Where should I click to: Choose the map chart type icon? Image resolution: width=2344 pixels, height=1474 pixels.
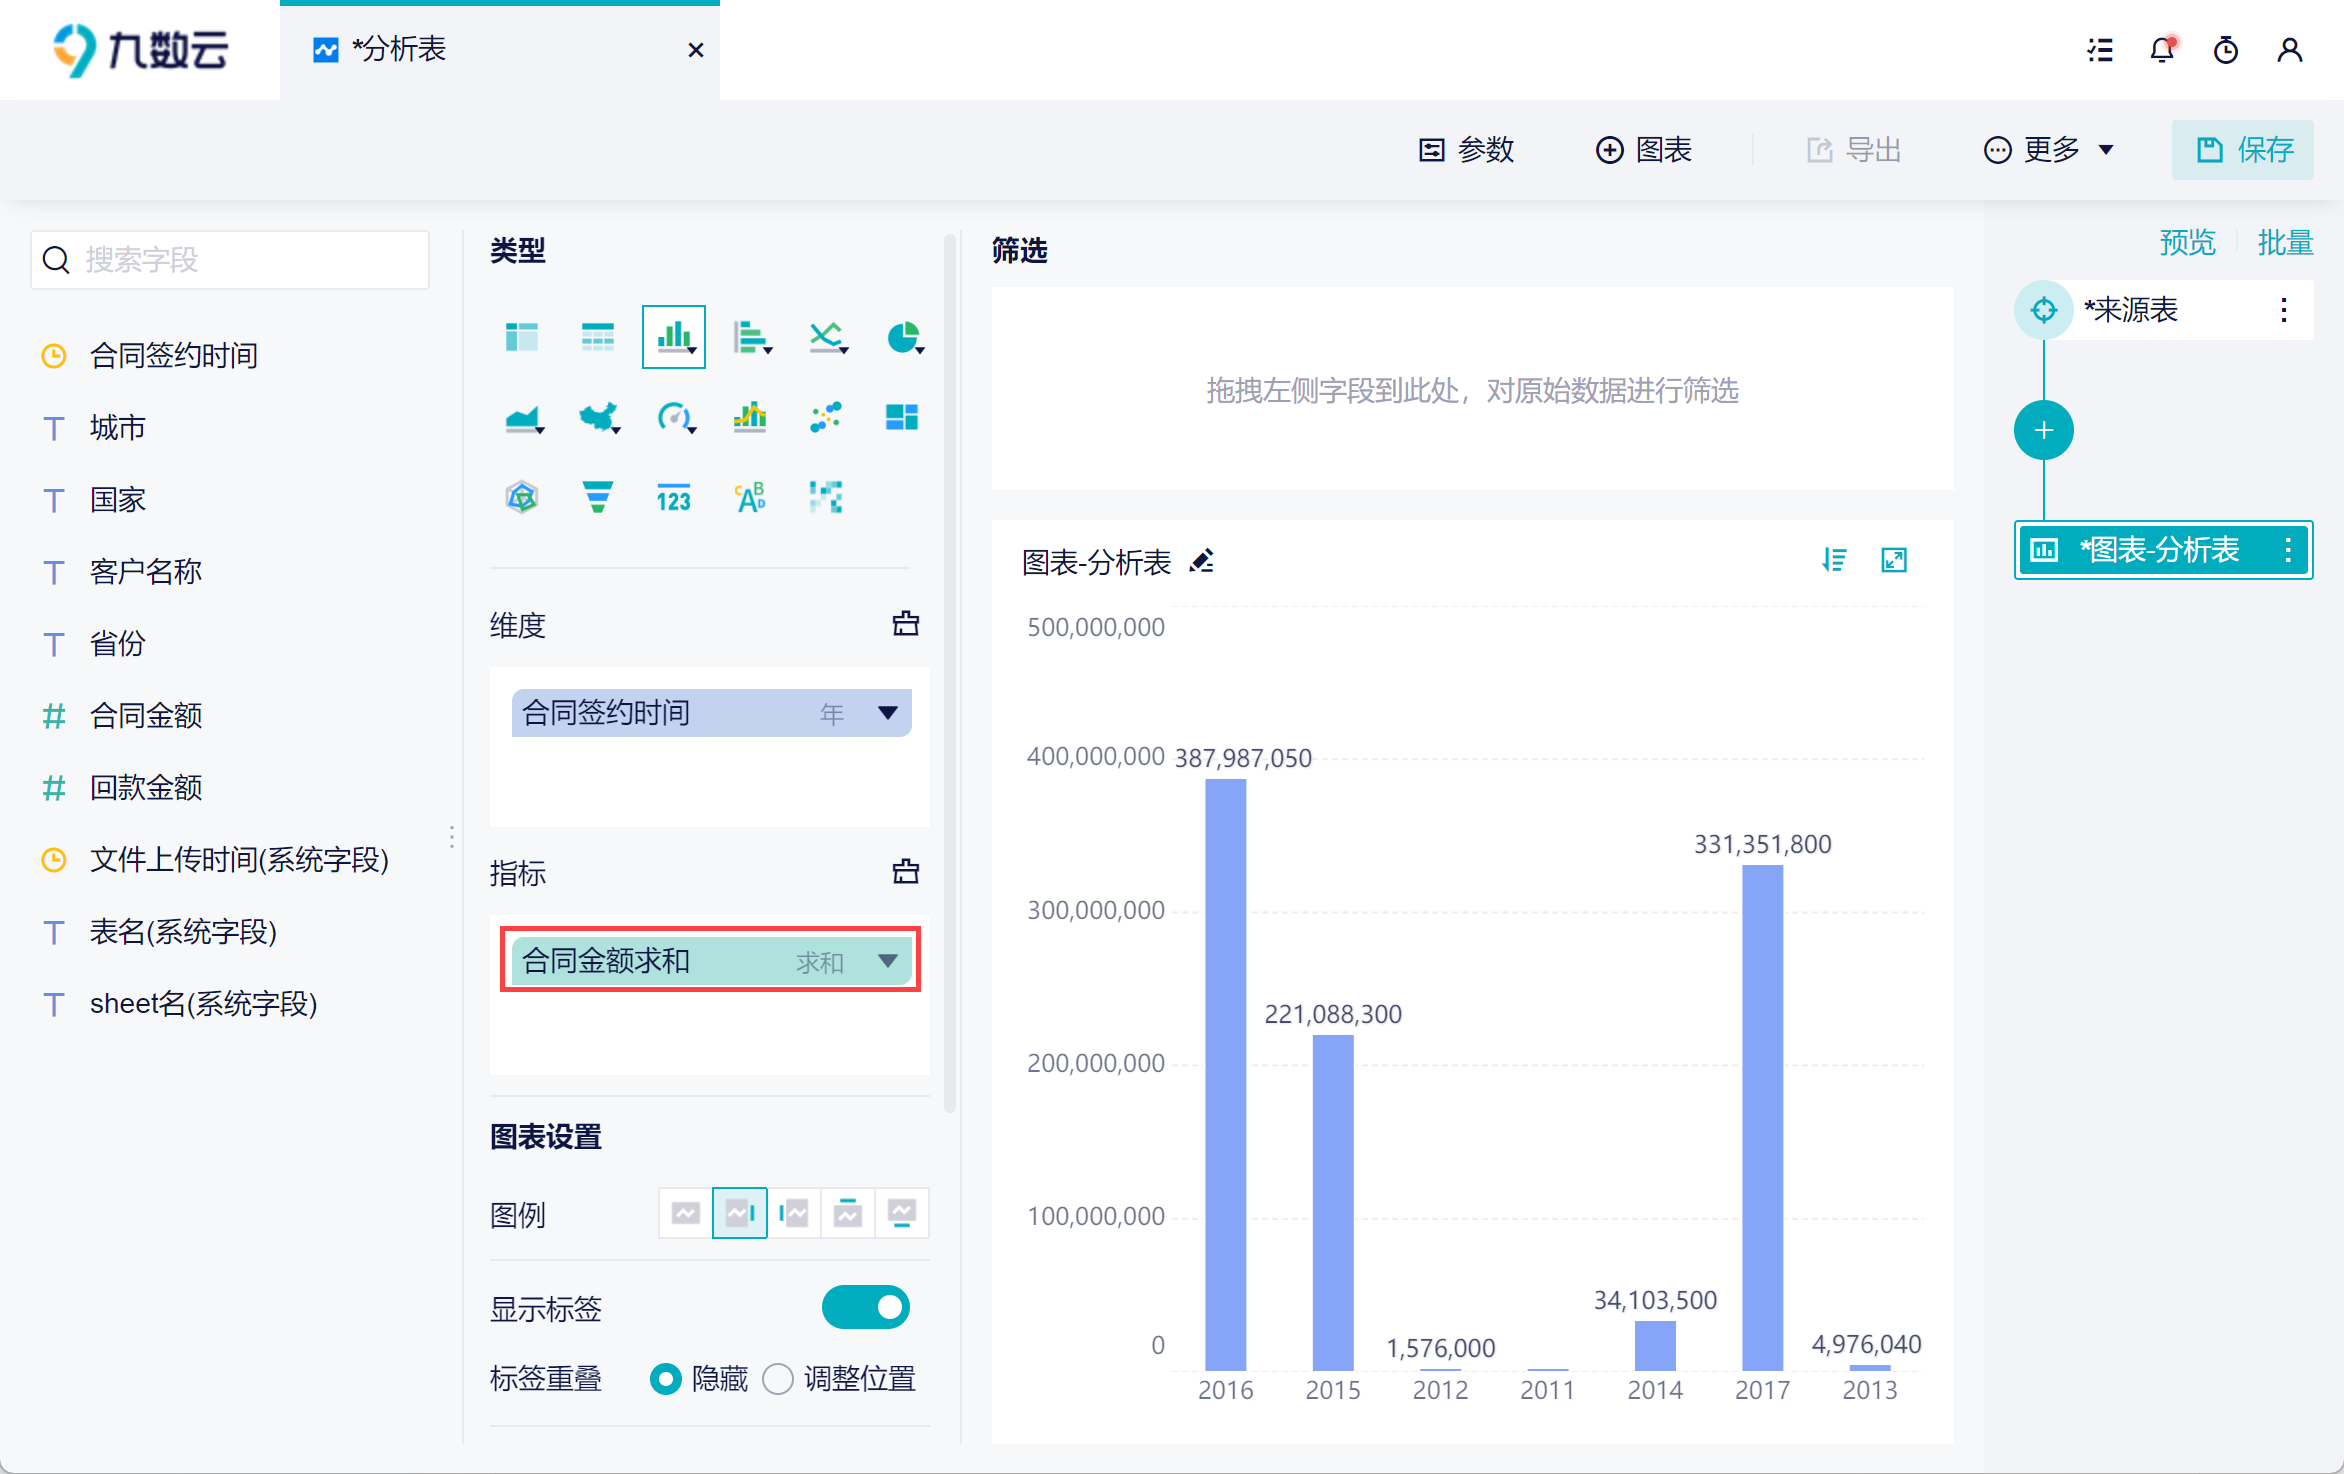[x=598, y=417]
